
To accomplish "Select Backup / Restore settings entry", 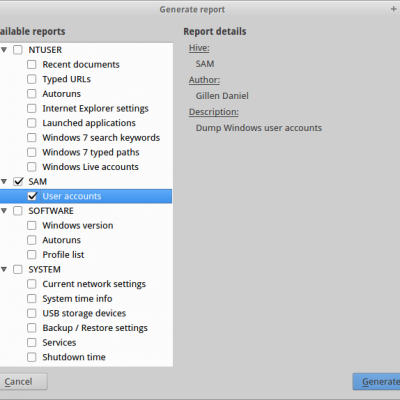I will [x=95, y=328].
